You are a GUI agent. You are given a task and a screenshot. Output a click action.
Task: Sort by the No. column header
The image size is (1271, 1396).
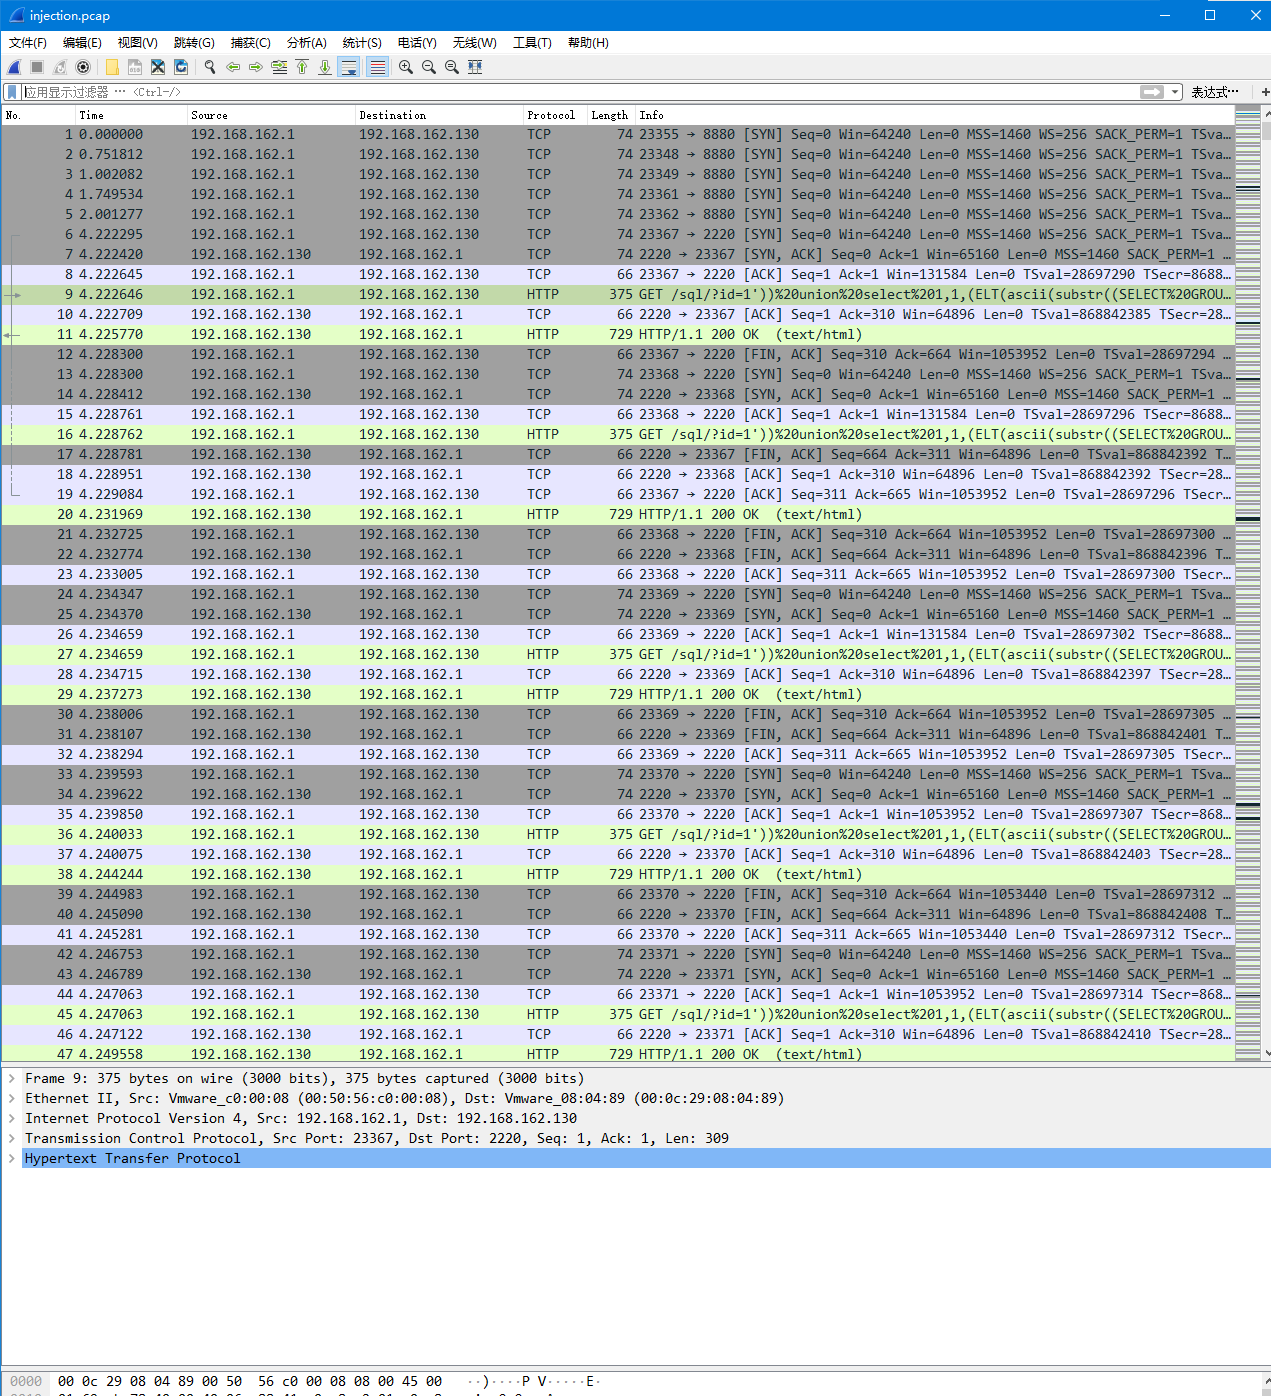click(39, 115)
